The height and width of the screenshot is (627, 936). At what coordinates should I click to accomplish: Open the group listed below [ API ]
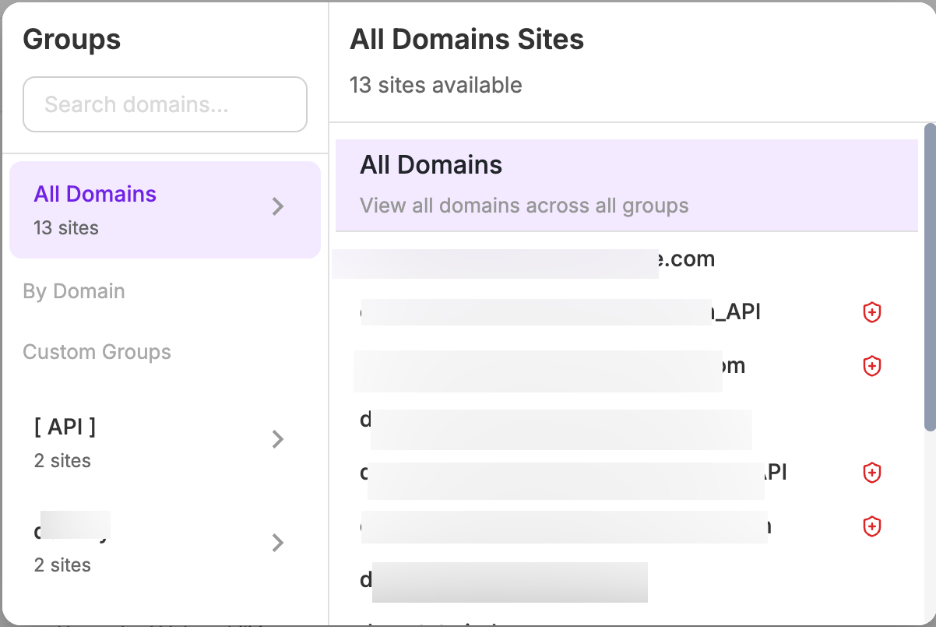150,544
